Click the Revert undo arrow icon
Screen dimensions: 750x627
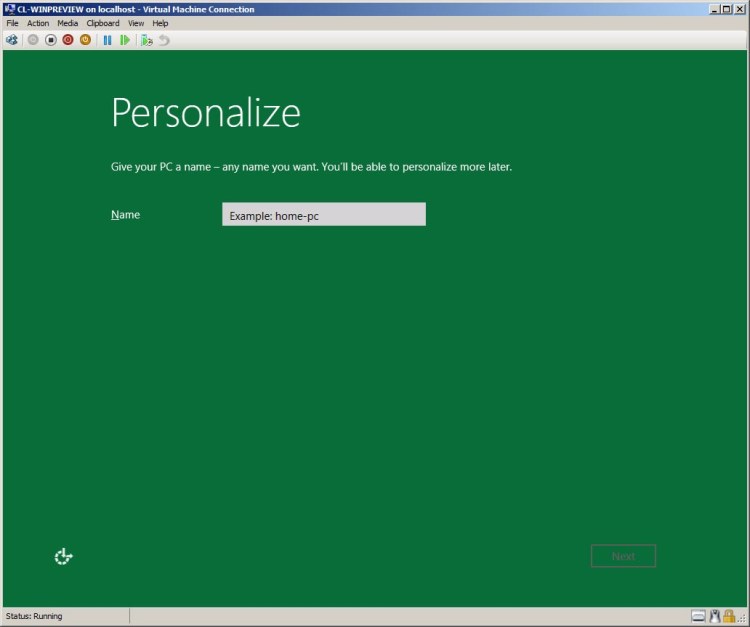pos(164,40)
